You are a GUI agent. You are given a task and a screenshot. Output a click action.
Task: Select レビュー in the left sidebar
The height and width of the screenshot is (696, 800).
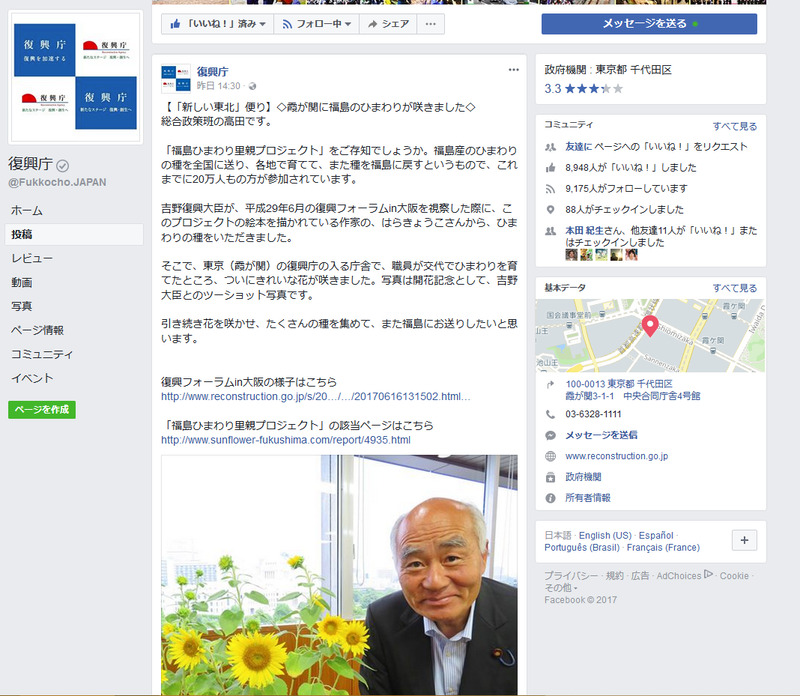[32, 258]
